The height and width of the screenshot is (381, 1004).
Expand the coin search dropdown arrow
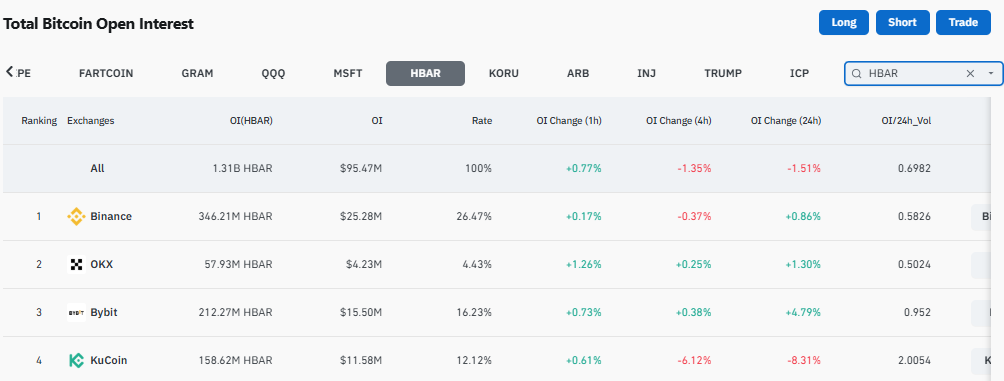[991, 74]
